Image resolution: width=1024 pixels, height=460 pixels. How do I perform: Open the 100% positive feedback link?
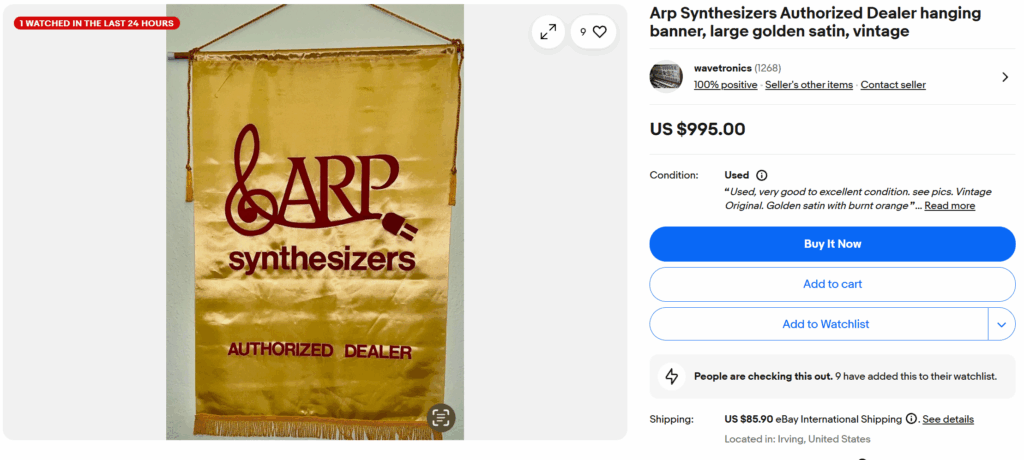coord(726,85)
